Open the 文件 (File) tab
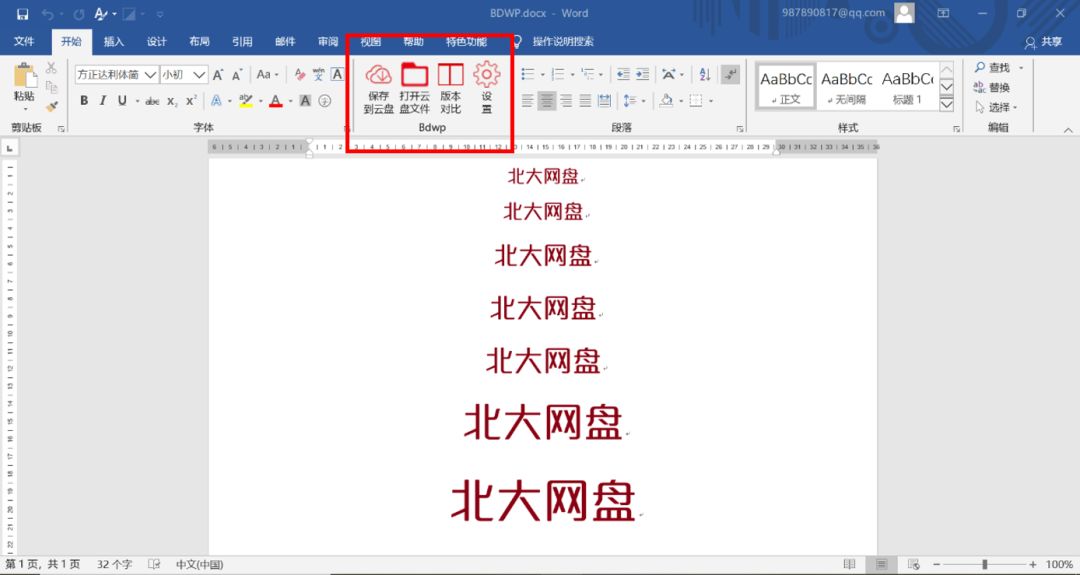This screenshot has width=1080, height=575. [24, 41]
